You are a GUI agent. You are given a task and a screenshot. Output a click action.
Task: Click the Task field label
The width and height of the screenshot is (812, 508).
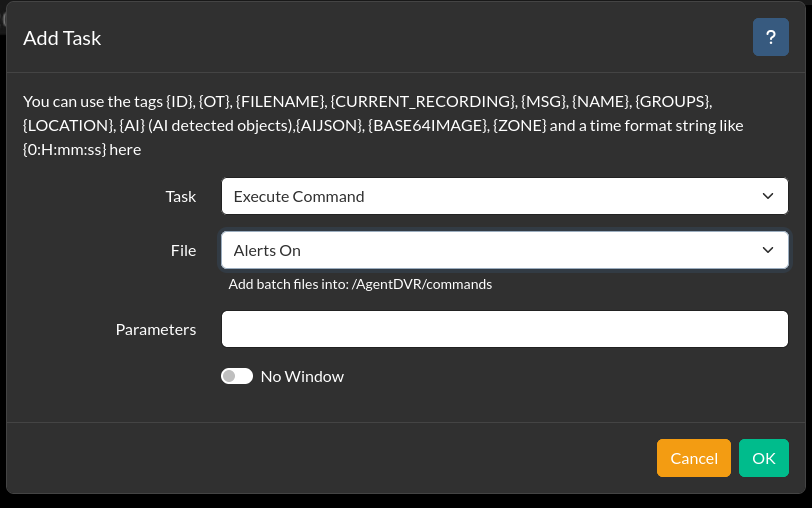point(181,197)
